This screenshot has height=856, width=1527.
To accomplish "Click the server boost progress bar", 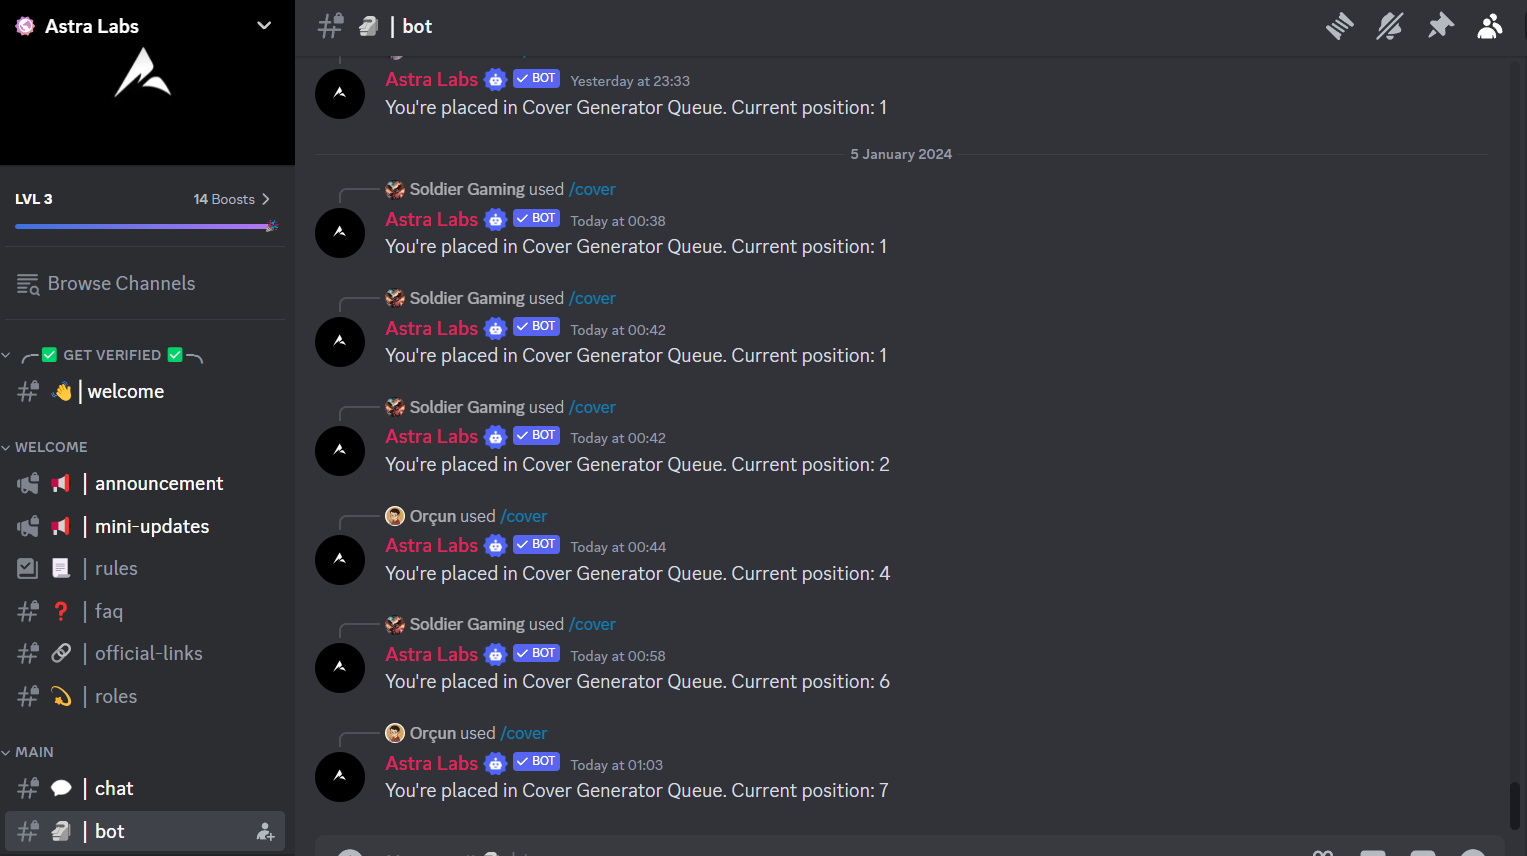I will pyautogui.click(x=146, y=227).
